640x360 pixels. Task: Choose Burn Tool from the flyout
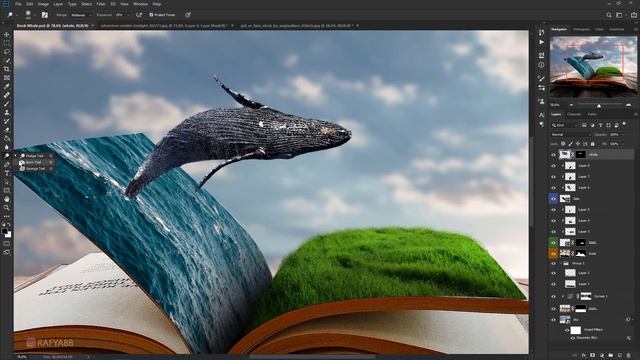pyautogui.click(x=33, y=162)
